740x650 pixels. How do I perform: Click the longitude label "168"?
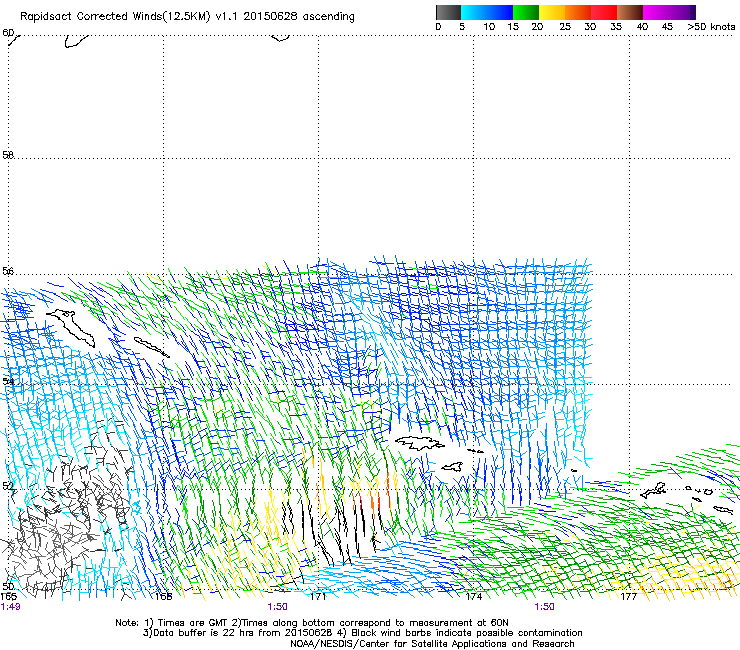(163, 597)
